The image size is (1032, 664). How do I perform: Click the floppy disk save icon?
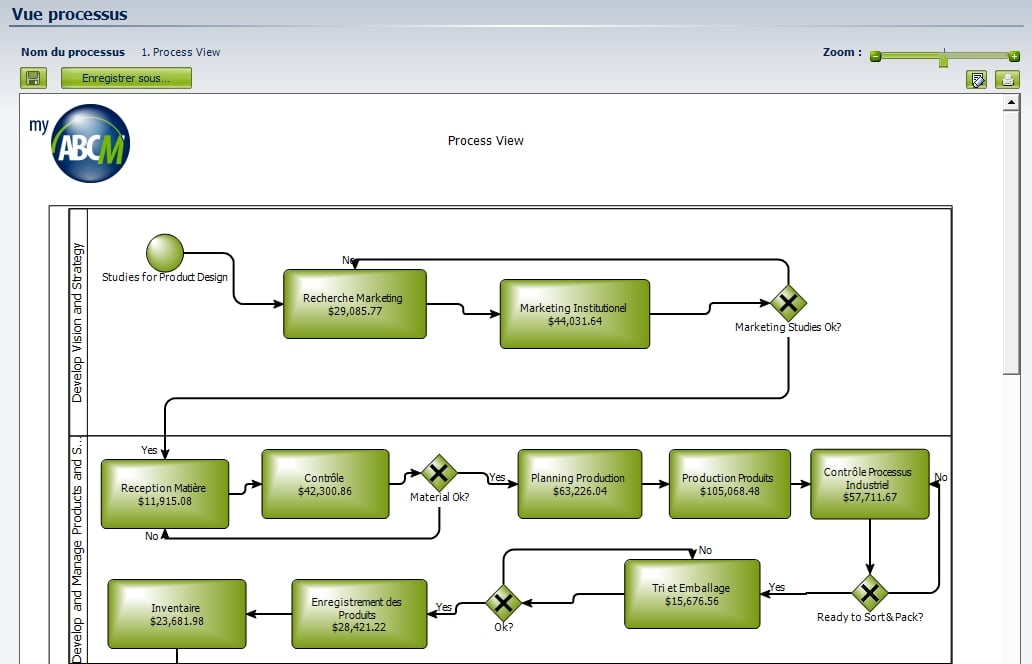pos(34,78)
